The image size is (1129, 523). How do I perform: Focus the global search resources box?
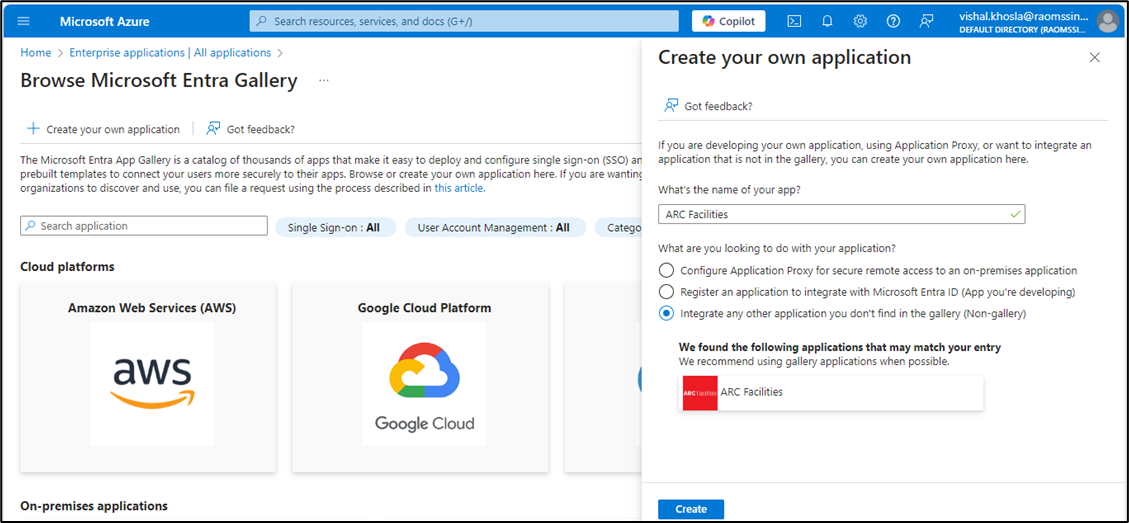point(464,22)
